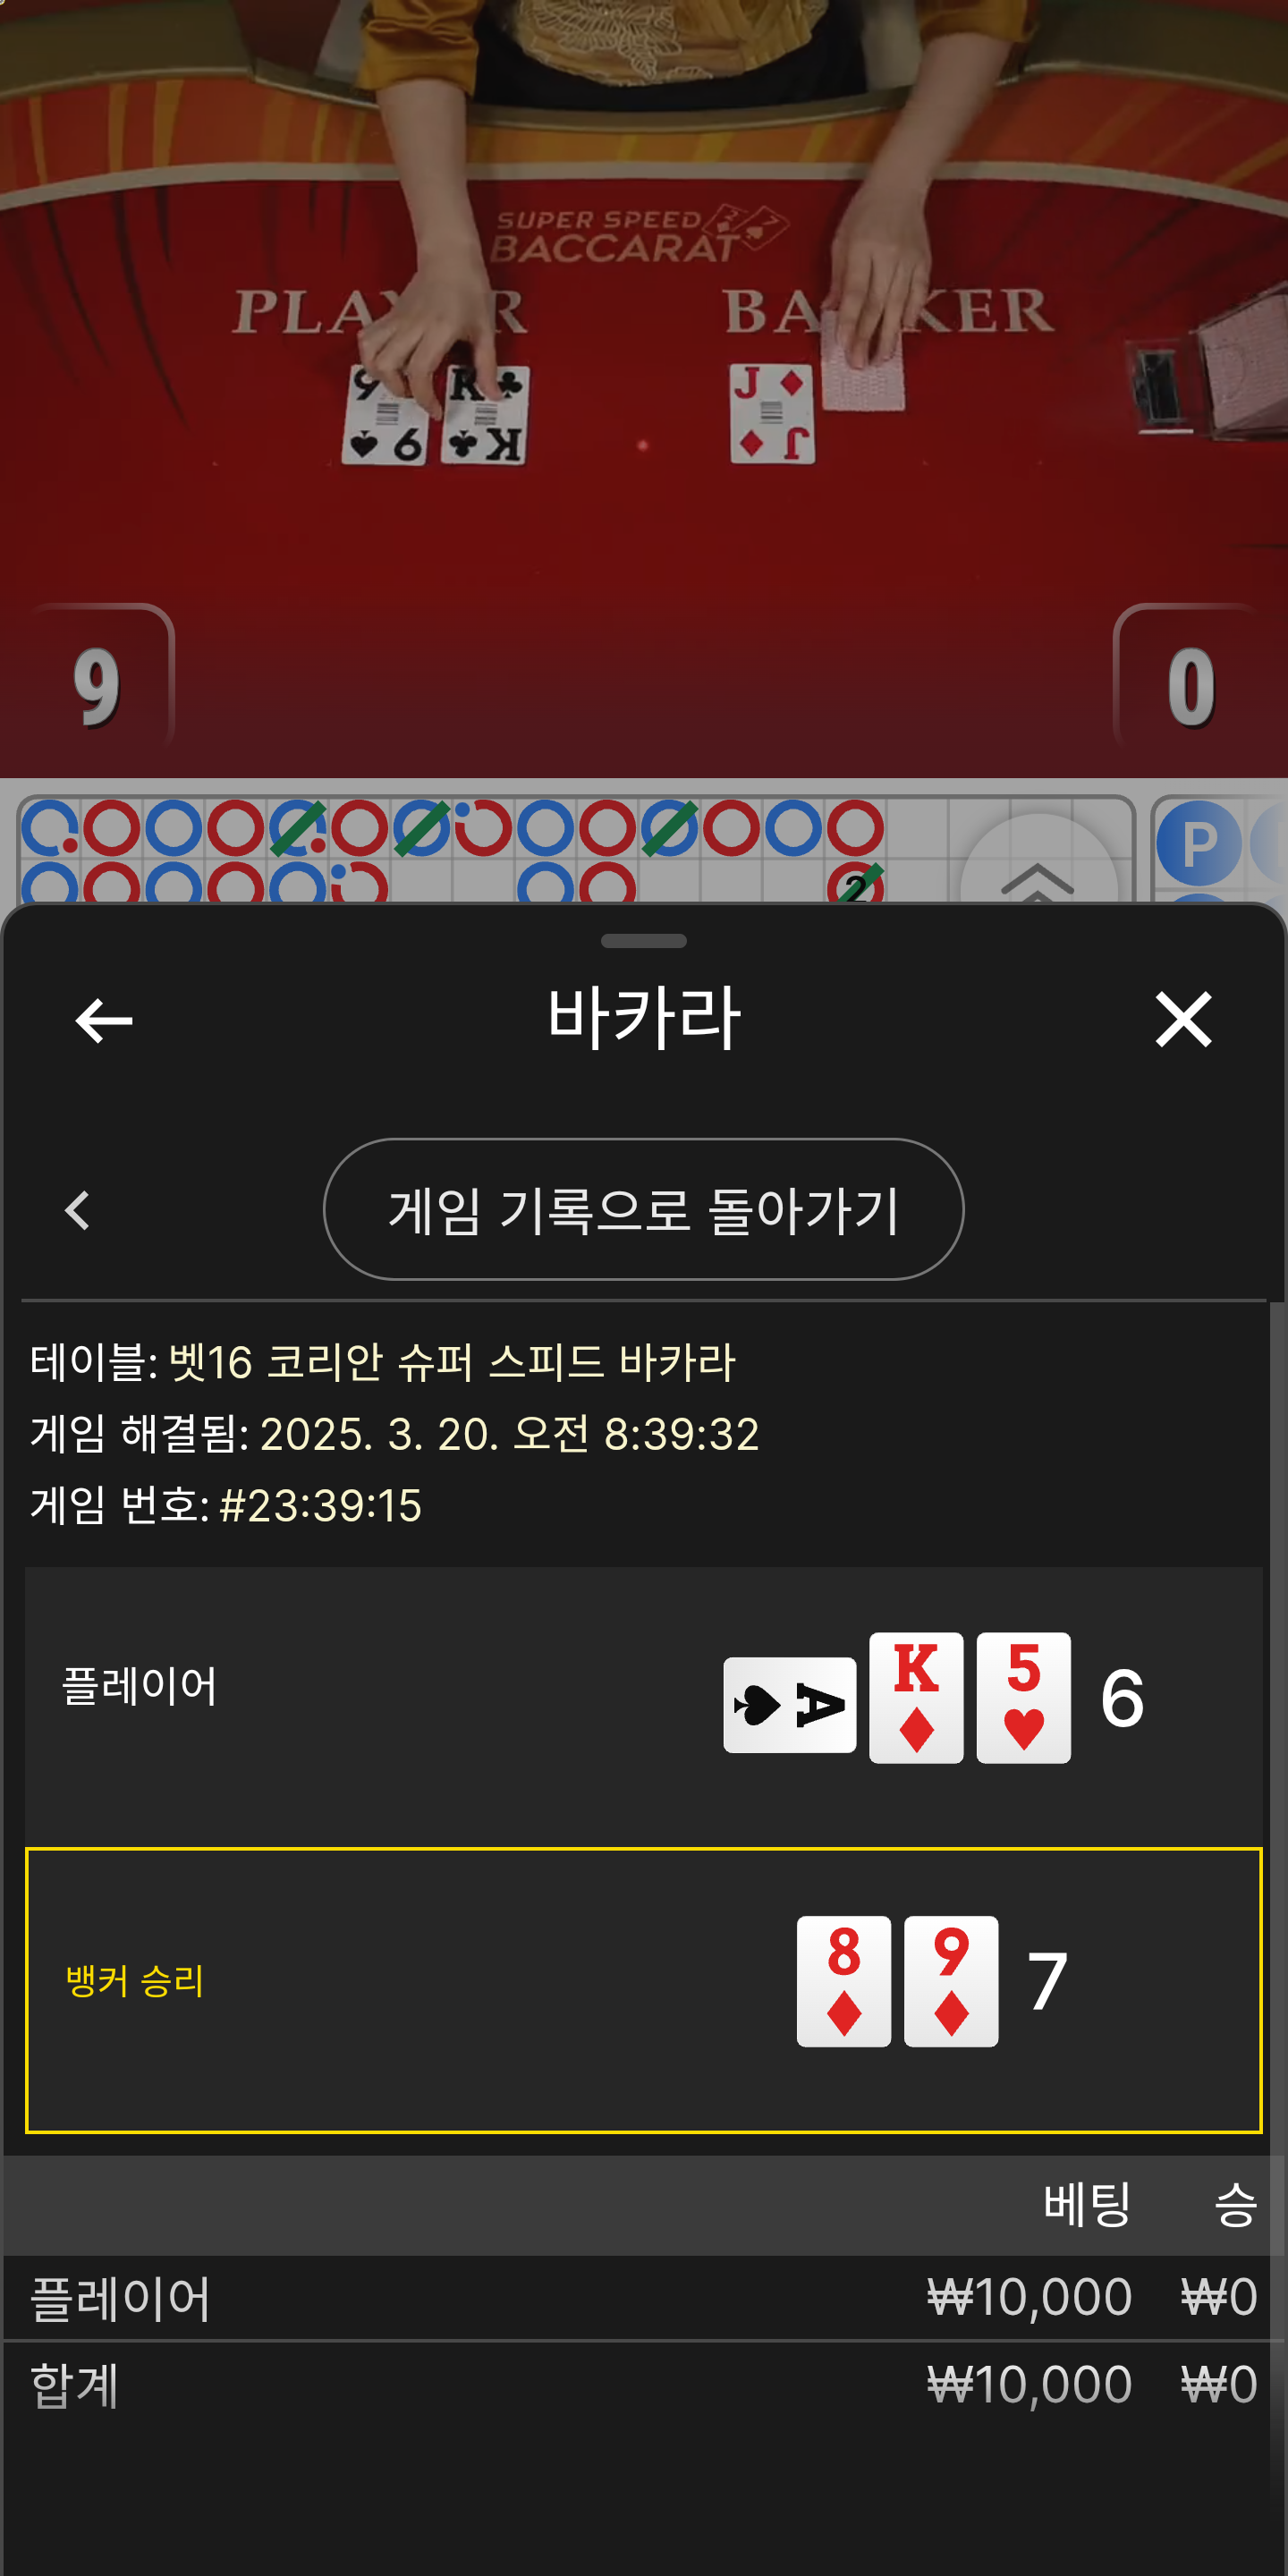Viewport: 1288px width, 2576px height.
Task: Click the blue P roadmap icon
Action: coord(1198,844)
